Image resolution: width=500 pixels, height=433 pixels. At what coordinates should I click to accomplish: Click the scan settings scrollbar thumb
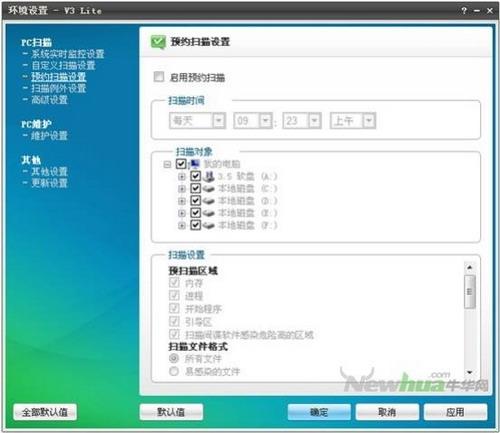[x=470, y=292]
